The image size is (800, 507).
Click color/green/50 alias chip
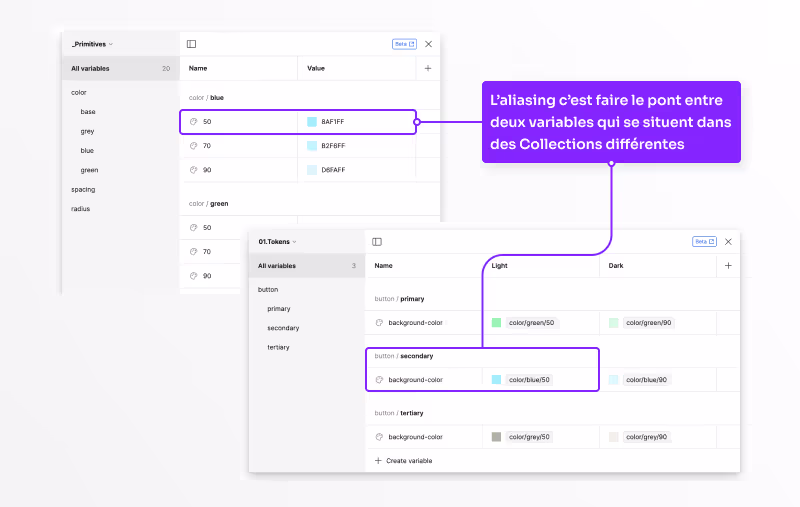pos(532,323)
